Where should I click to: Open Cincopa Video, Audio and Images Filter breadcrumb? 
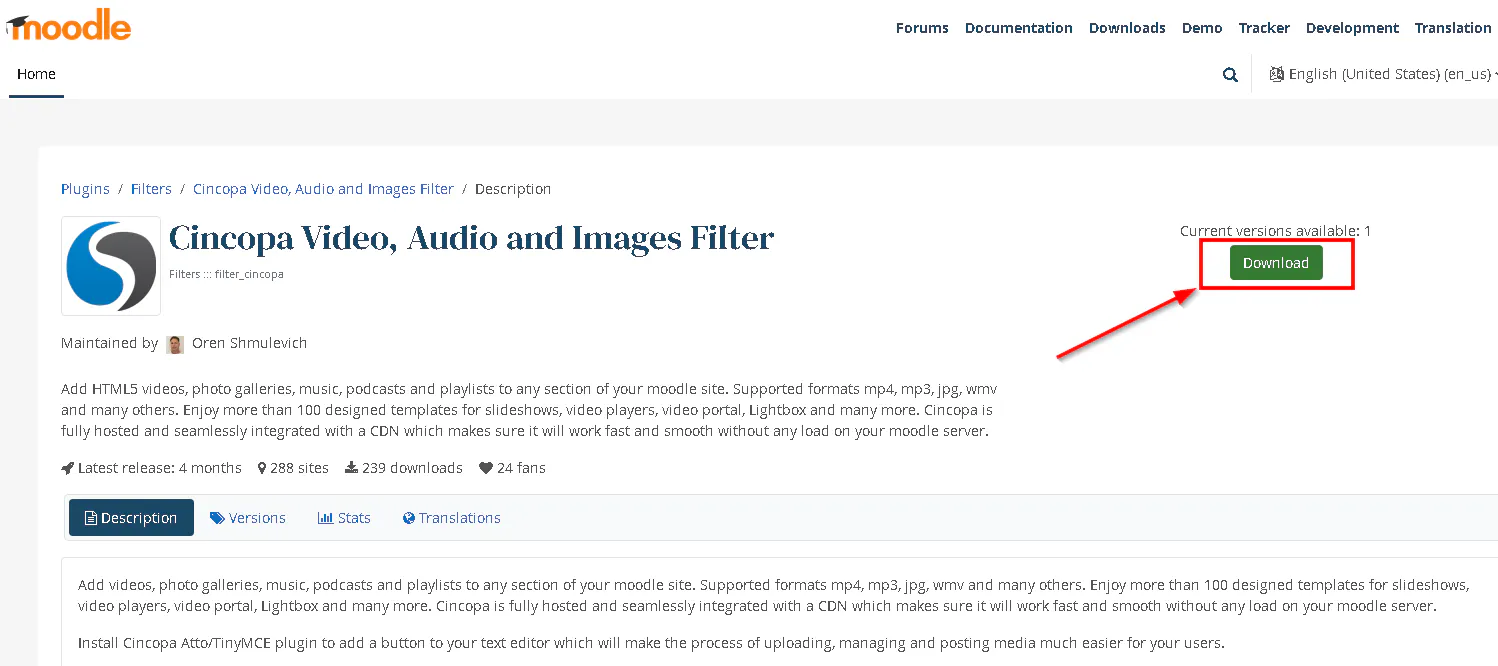(x=323, y=189)
